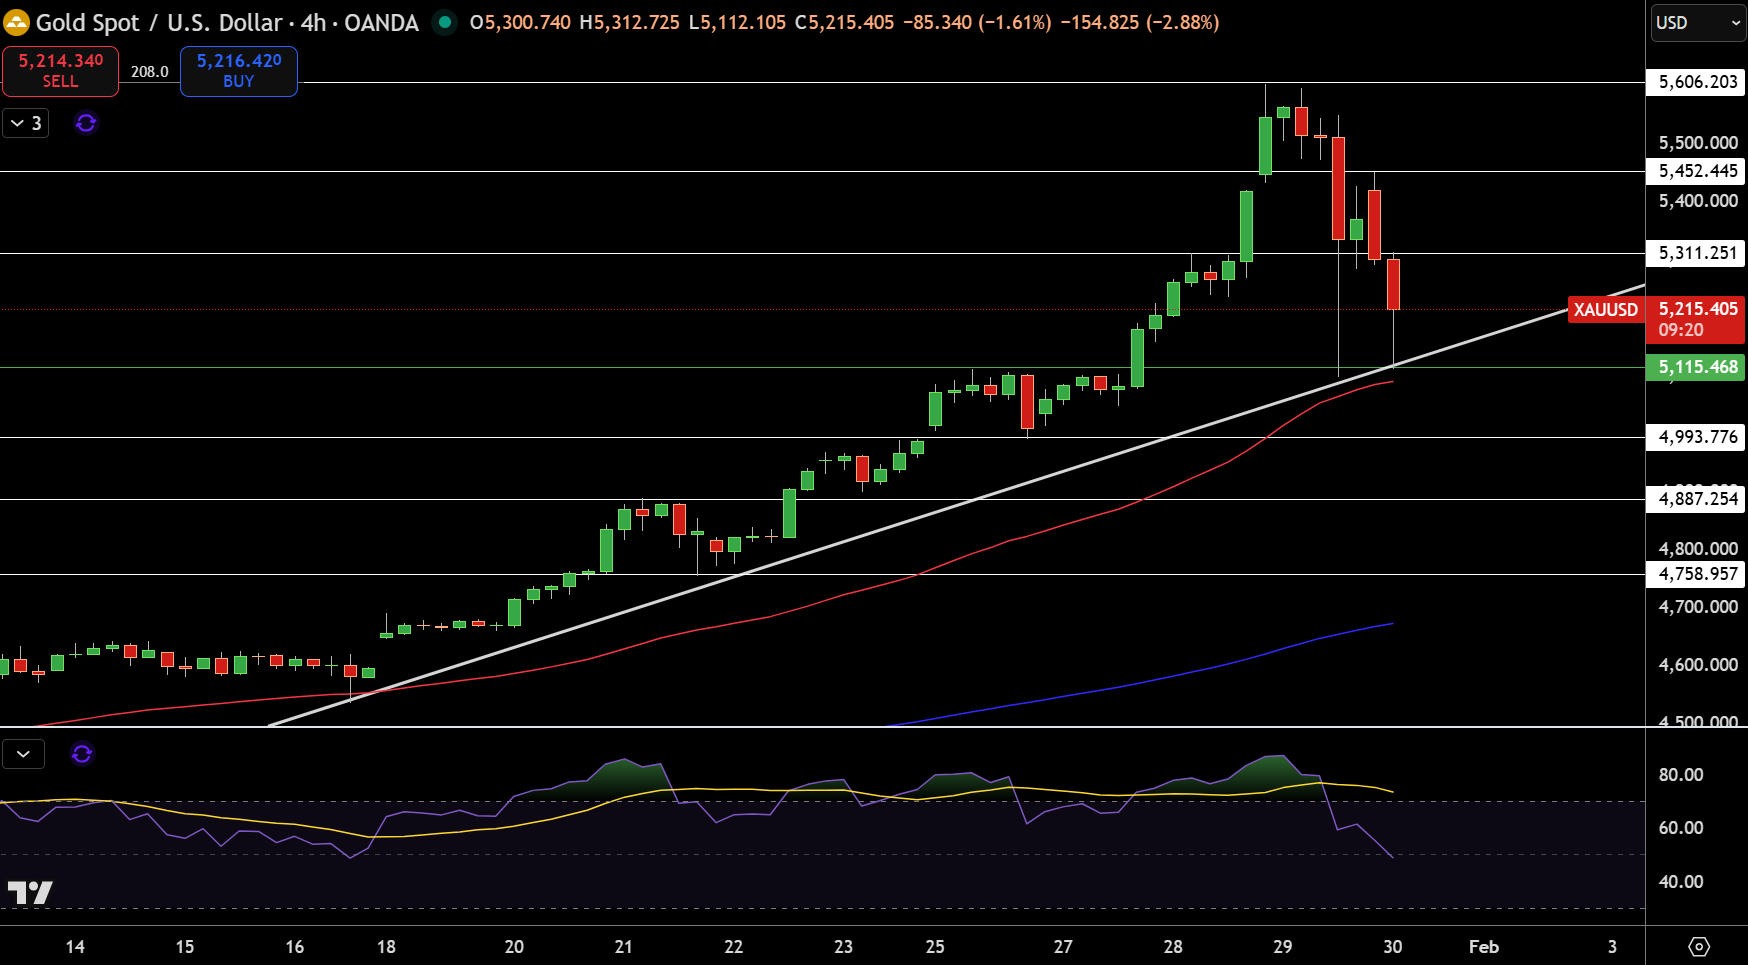Click the 4,993.776 price level label
This screenshot has width=1748, height=965.
click(1697, 437)
